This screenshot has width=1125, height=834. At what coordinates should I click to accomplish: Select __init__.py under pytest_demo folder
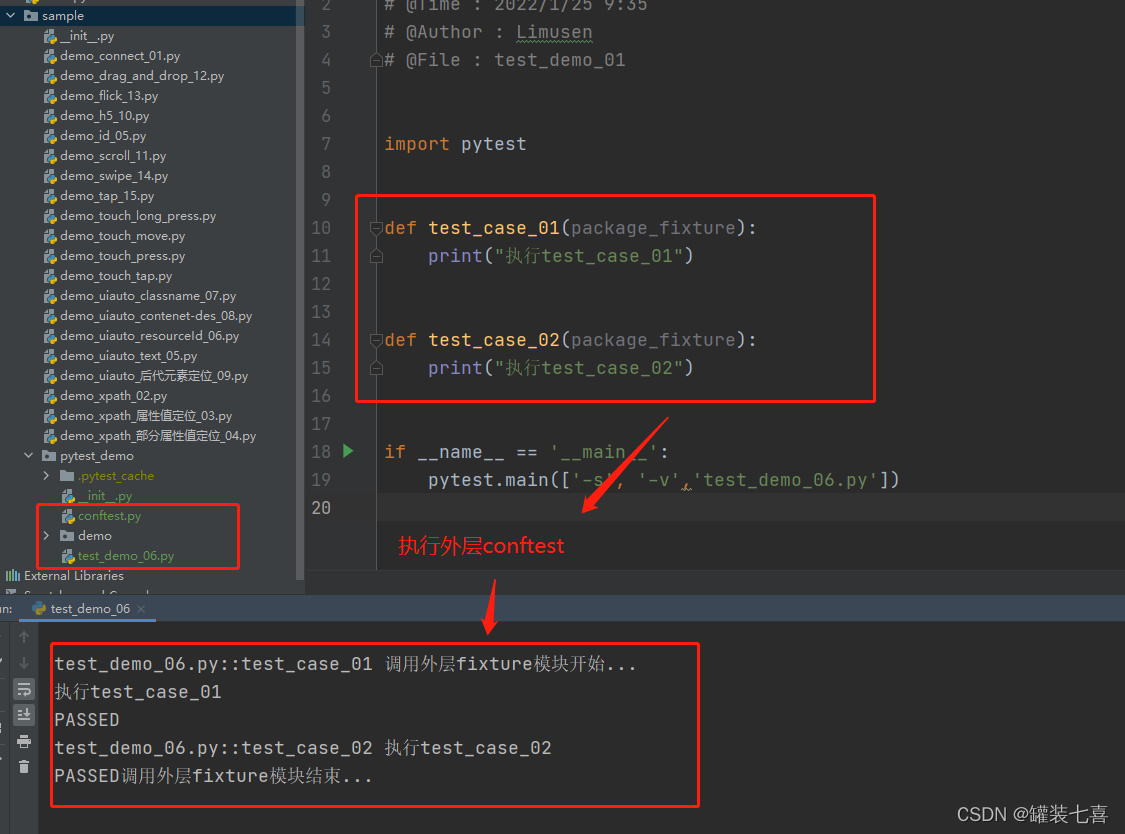coord(105,496)
